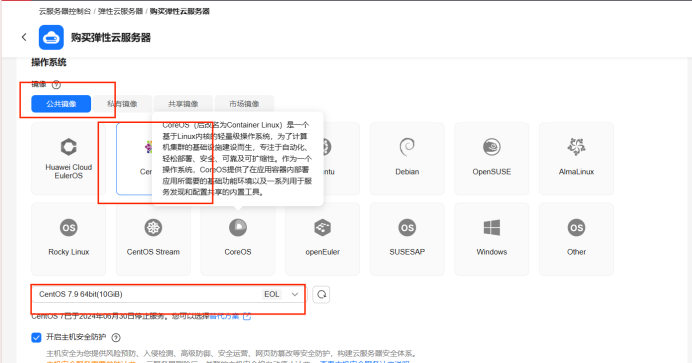The height and width of the screenshot is (363, 692).
Task: Pick the AlmaLinux image icon
Action: [x=576, y=147]
